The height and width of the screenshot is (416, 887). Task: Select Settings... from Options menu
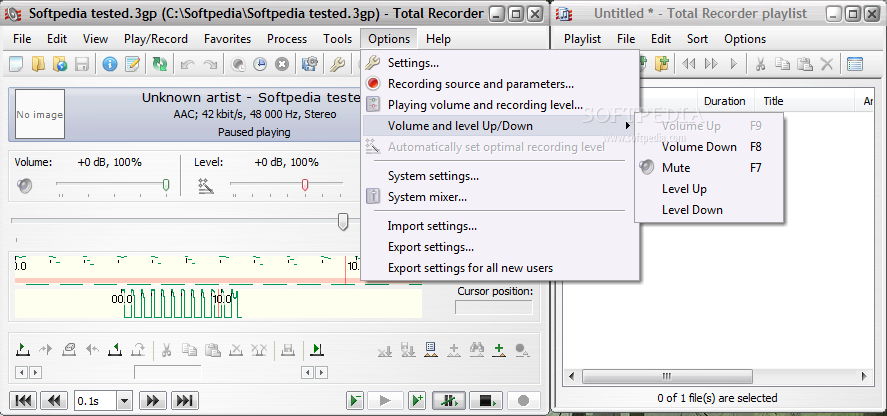click(500, 63)
